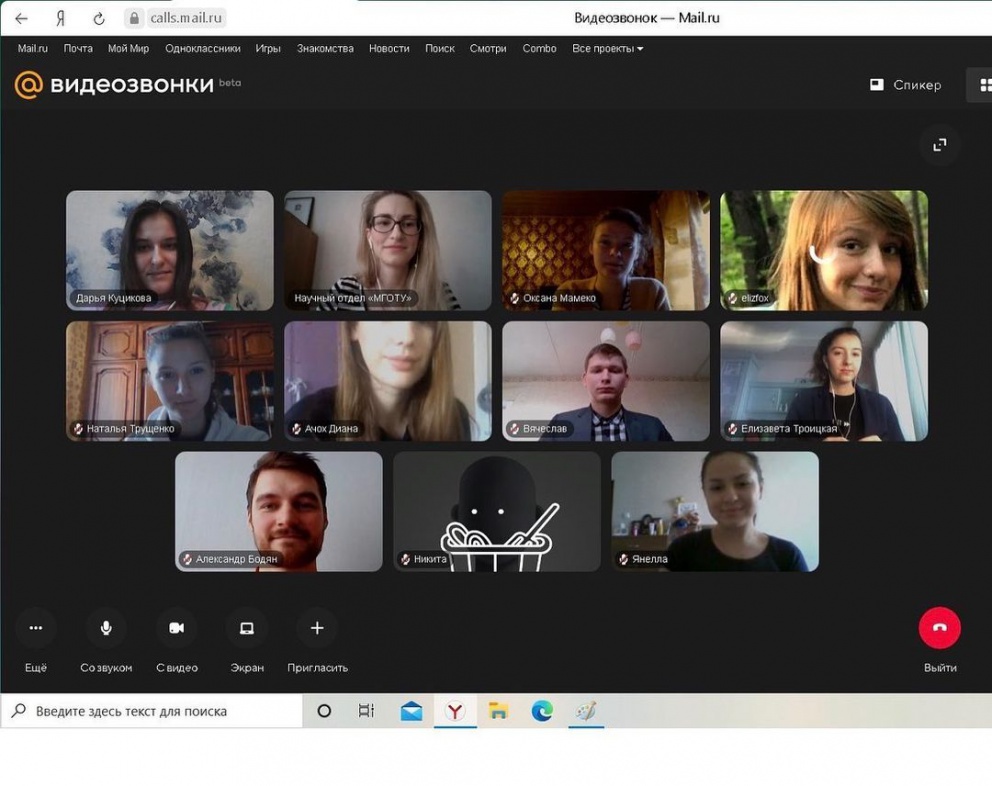The height and width of the screenshot is (786, 992).
Task: Select Александр Бодян's video tile
Action: tap(278, 511)
